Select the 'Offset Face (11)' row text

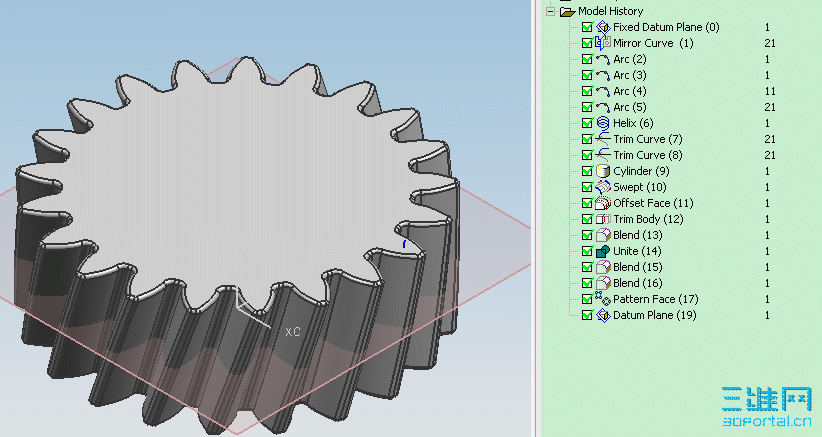coord(653,203)
